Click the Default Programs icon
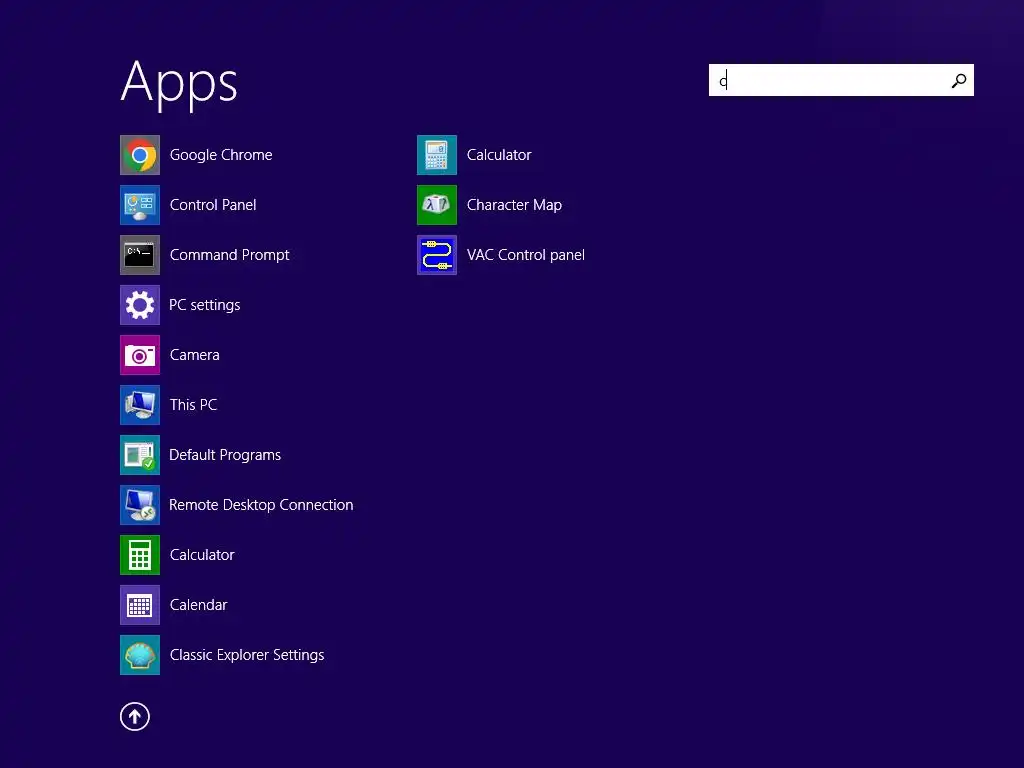1024x768 pixels. (x=140, y=455)
